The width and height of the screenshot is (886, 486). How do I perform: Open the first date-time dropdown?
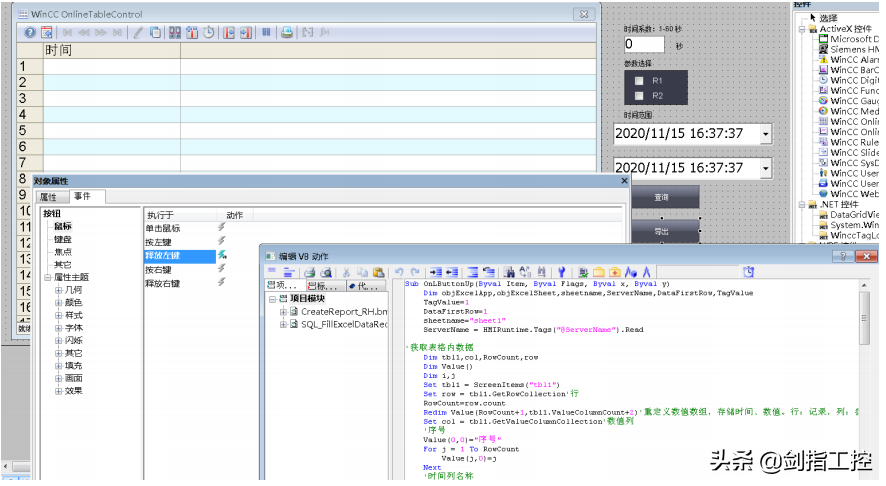tap(765, 134)
